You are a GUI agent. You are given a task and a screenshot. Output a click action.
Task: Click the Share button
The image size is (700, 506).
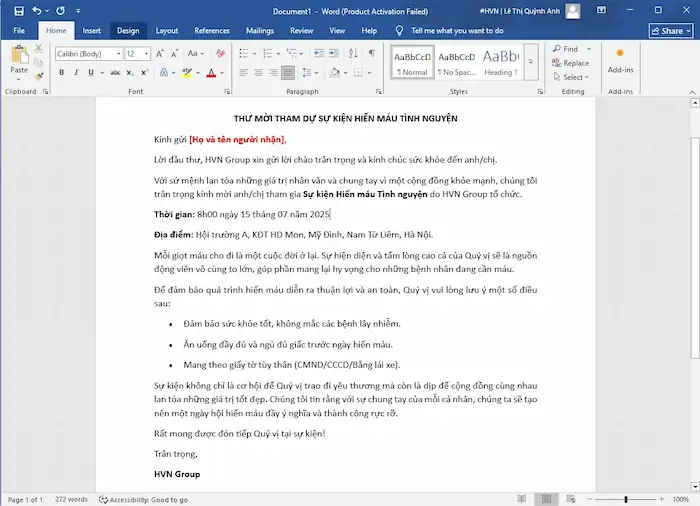667,31
